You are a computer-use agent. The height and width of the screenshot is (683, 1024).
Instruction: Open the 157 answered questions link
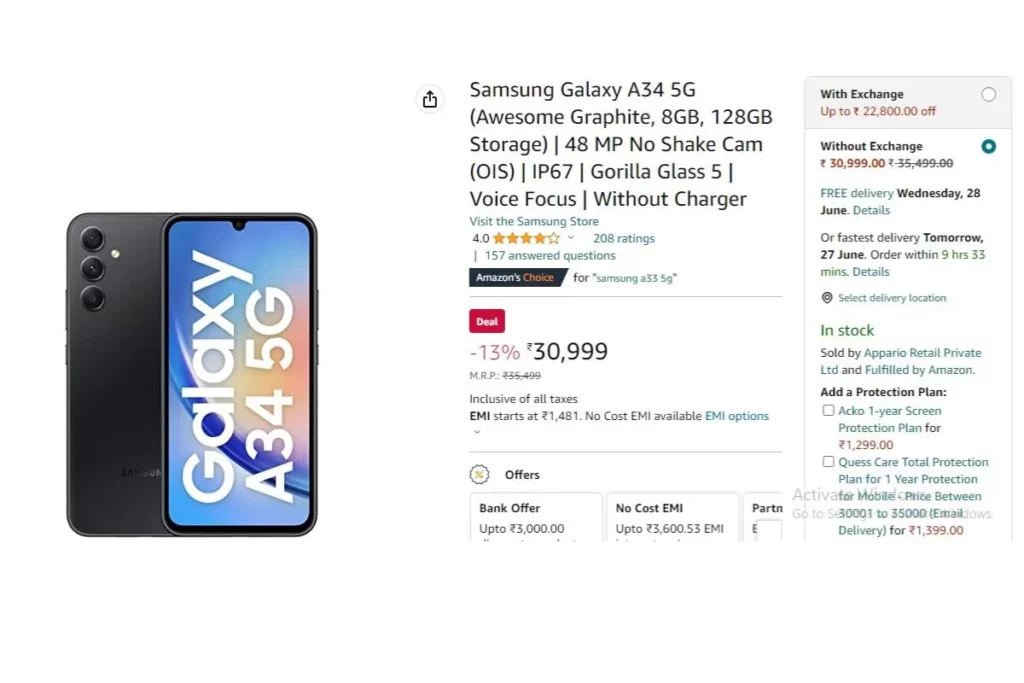click(x=550, y=255)
